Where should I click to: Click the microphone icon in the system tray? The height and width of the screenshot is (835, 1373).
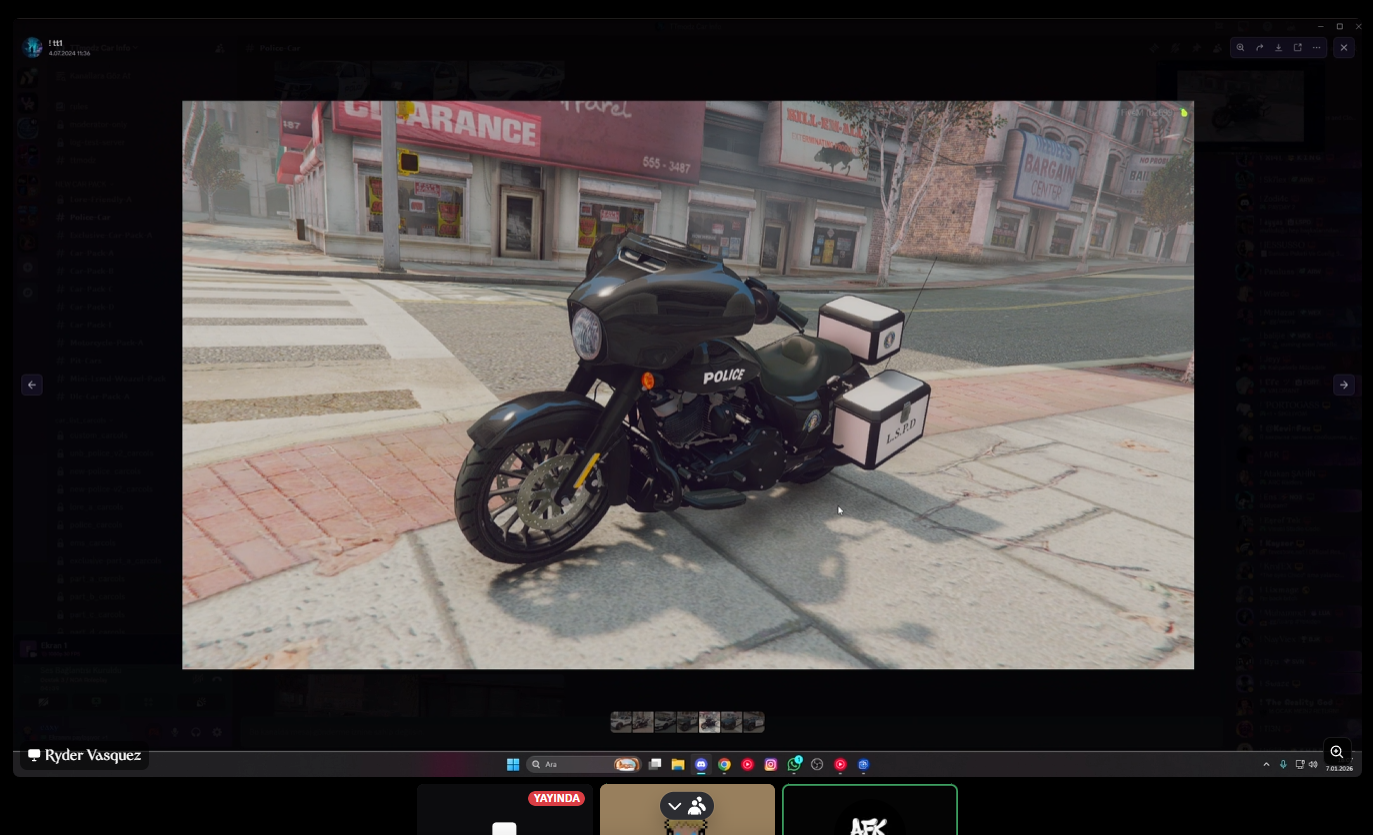[1283, 764]
